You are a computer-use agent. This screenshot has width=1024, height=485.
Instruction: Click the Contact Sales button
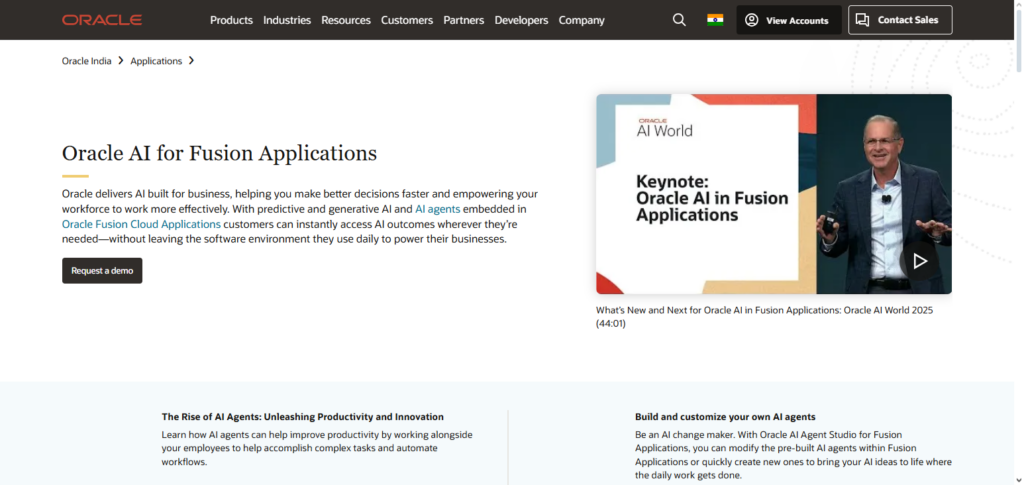point(900,20)
